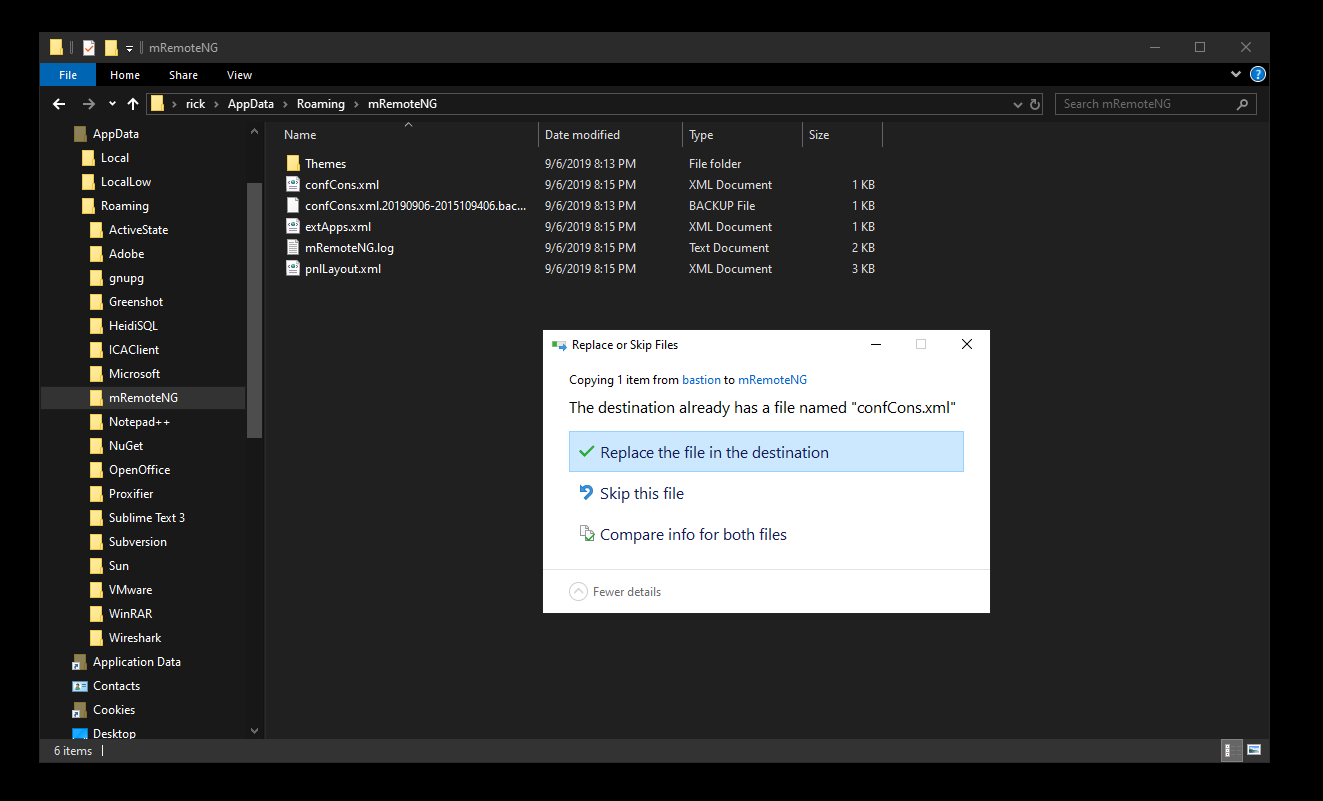The height and width of the screenshot is (801, 1323).
Task: Open the address bar history dropdown
Action: [1018, 104]
